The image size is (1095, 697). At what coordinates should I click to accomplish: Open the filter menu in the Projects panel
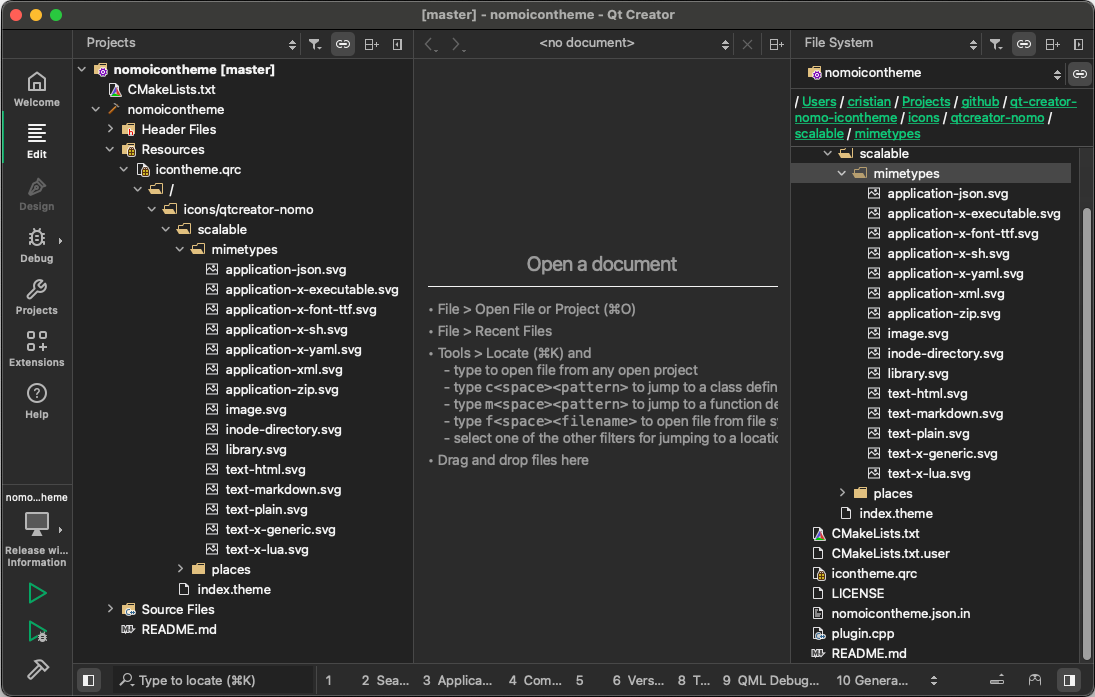coord(315,44)
